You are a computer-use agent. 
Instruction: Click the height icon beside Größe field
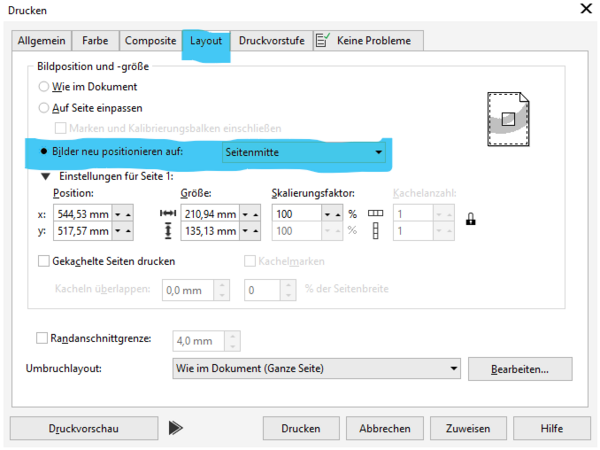click(x=167, y=232)
